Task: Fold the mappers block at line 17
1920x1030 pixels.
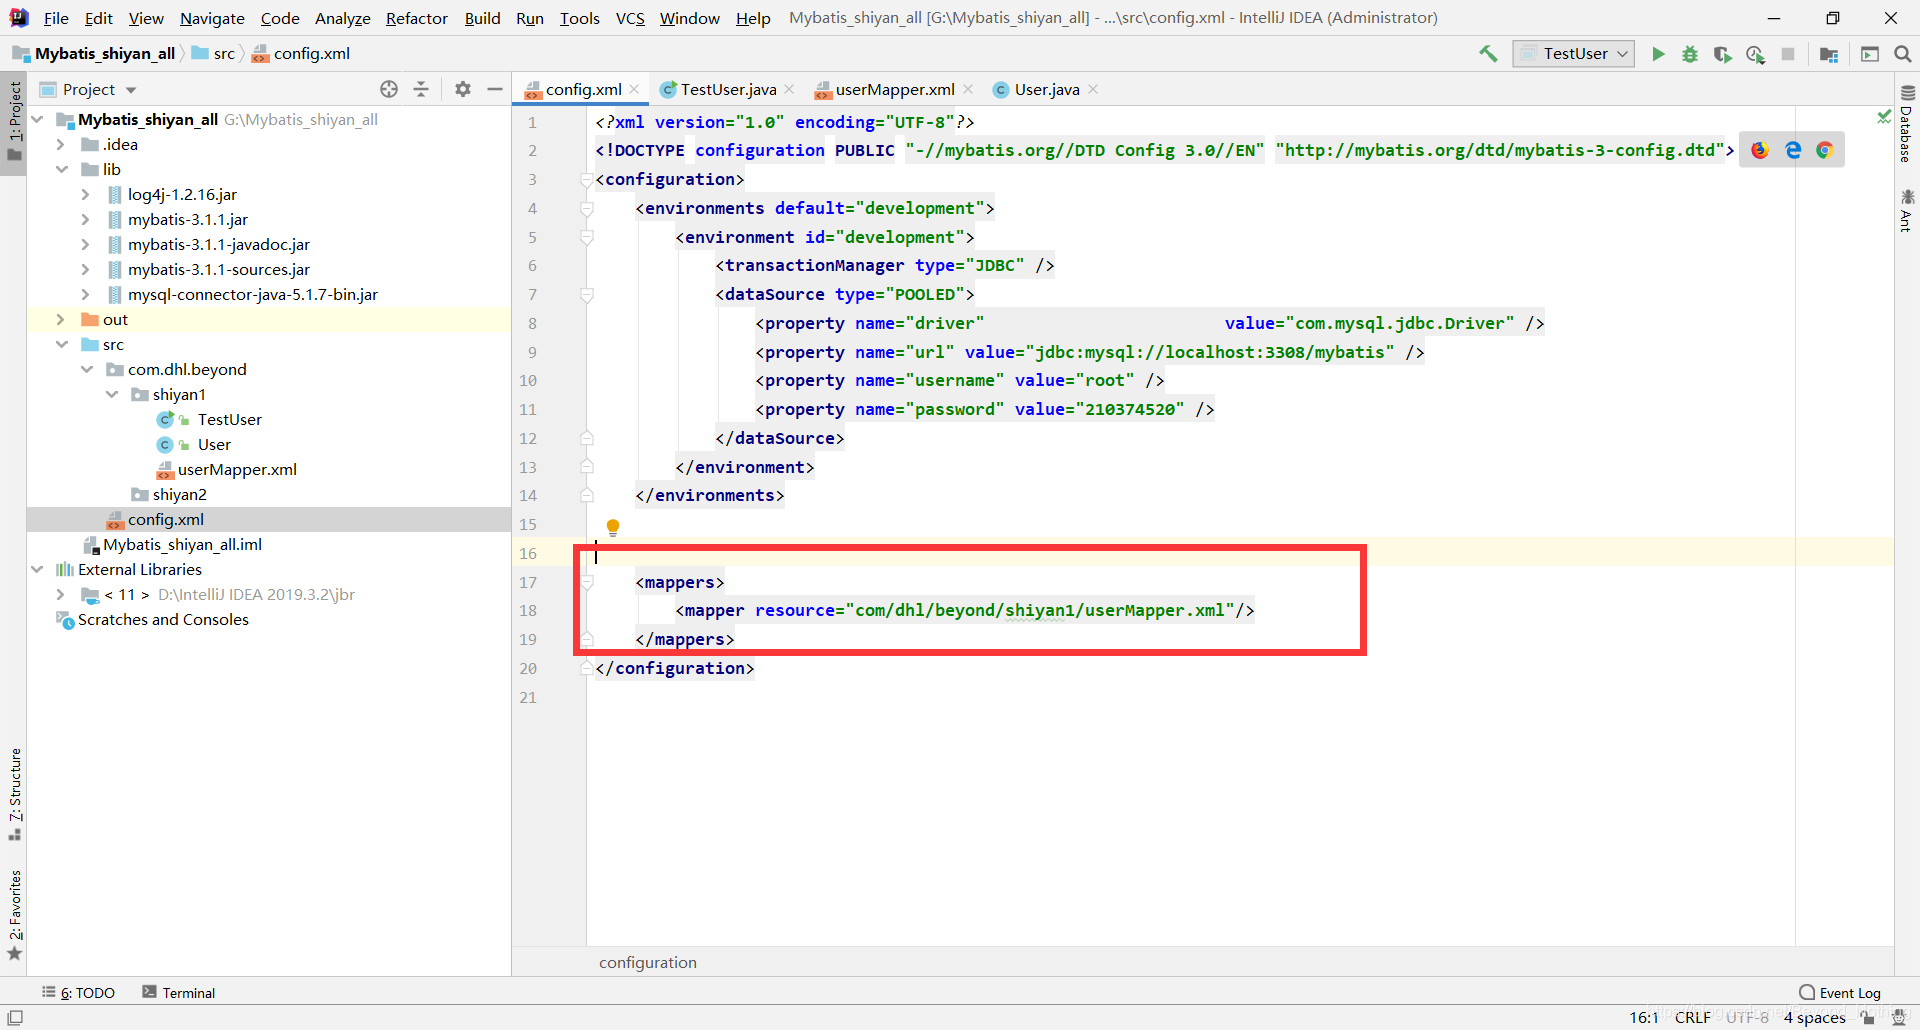Action: [587, 582]
